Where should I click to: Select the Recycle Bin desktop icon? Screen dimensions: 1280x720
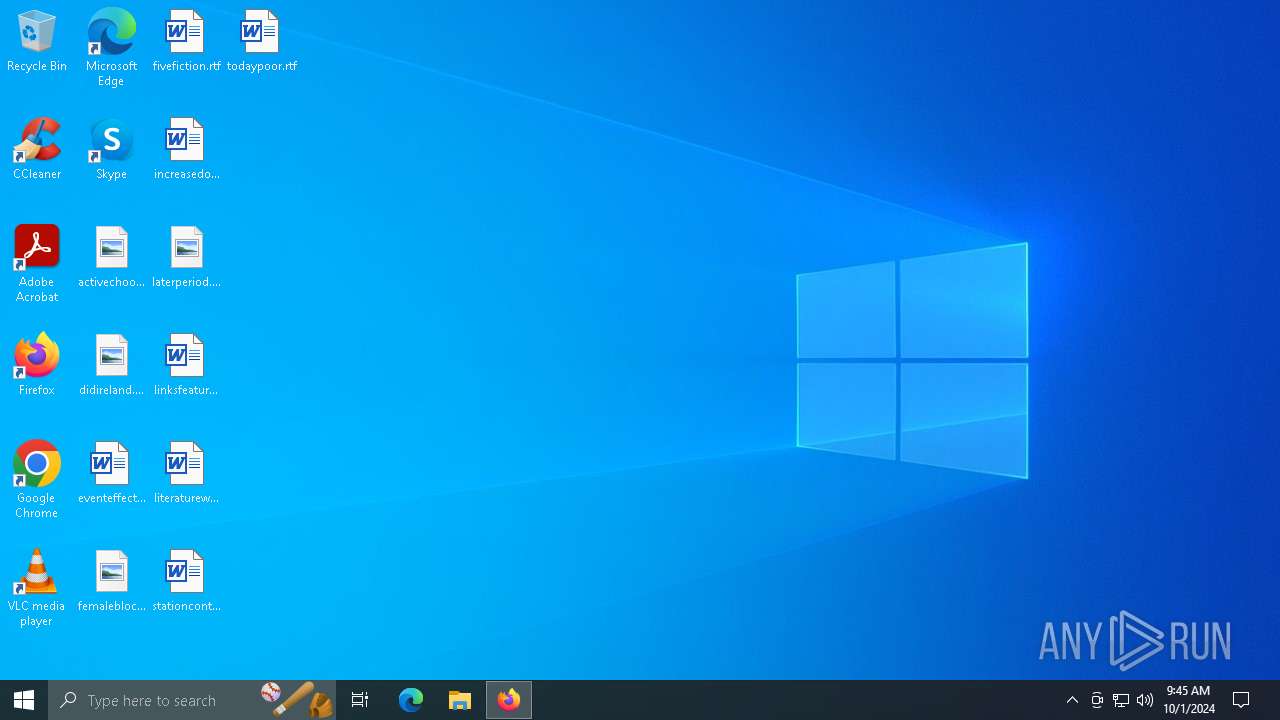[37, 41]
